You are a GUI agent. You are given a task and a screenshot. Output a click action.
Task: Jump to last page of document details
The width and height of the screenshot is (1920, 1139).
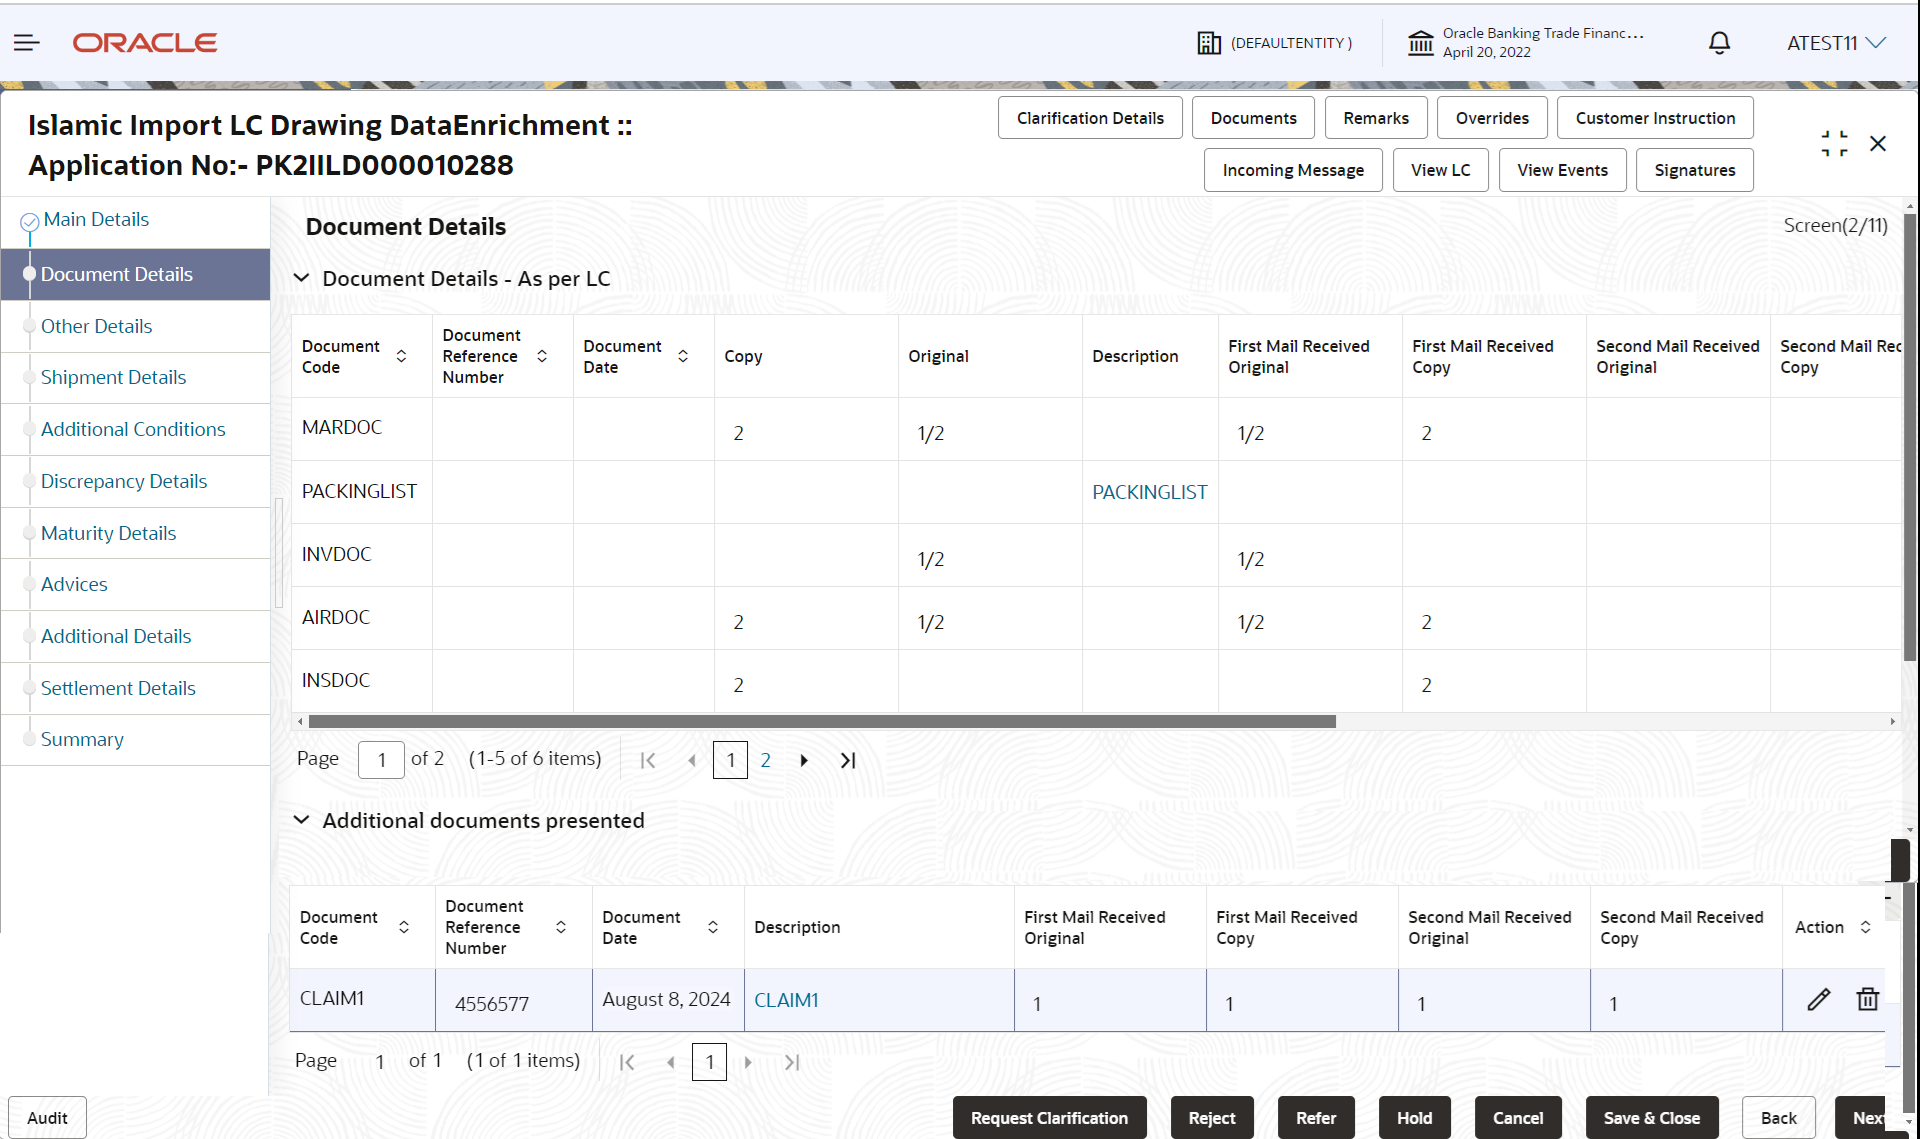pyautogui.click(x=848, y=760)
